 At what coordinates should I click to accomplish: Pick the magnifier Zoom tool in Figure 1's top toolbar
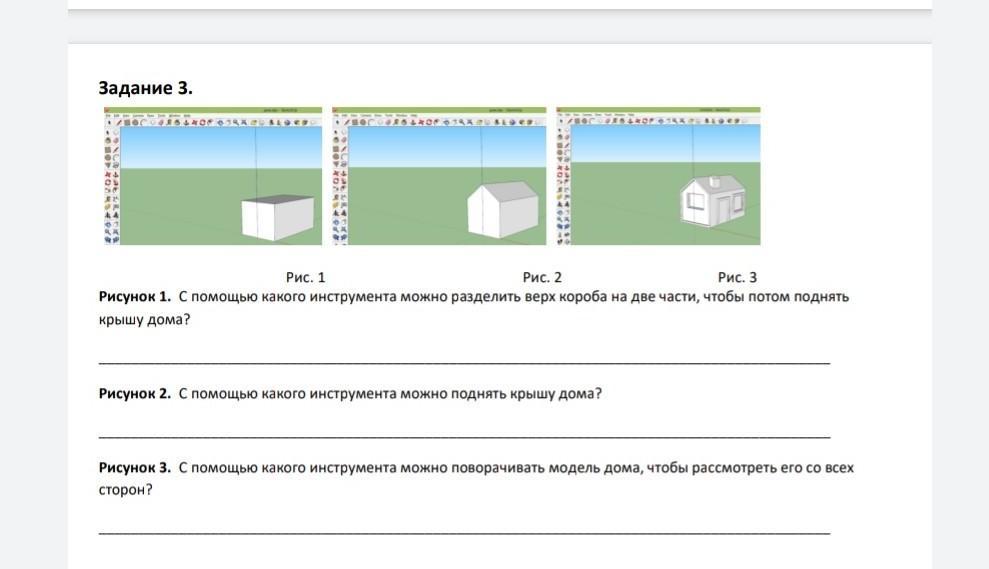tap(236, 122)
